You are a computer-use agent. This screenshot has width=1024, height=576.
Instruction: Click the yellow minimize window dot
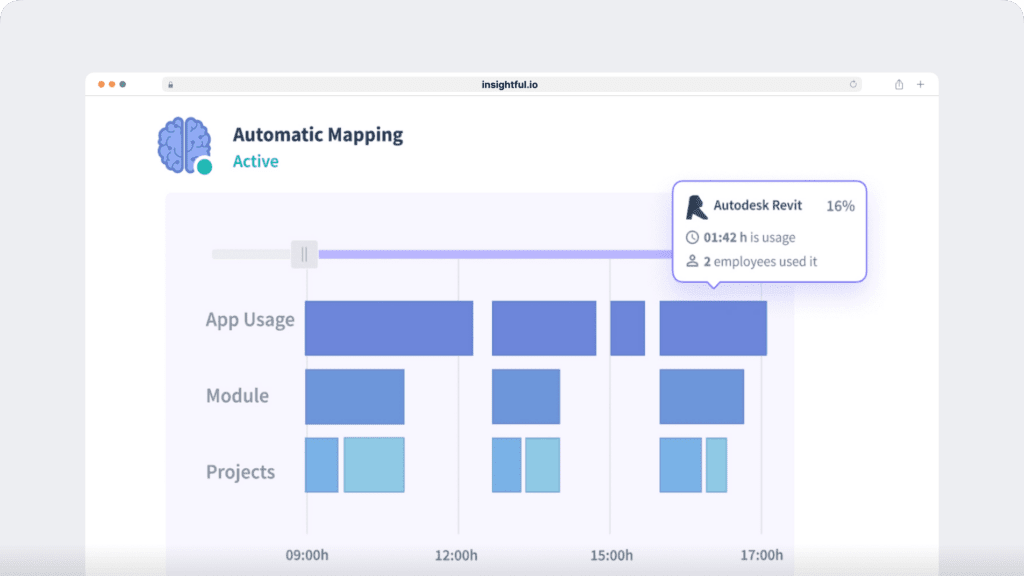(x=112, y=84)
